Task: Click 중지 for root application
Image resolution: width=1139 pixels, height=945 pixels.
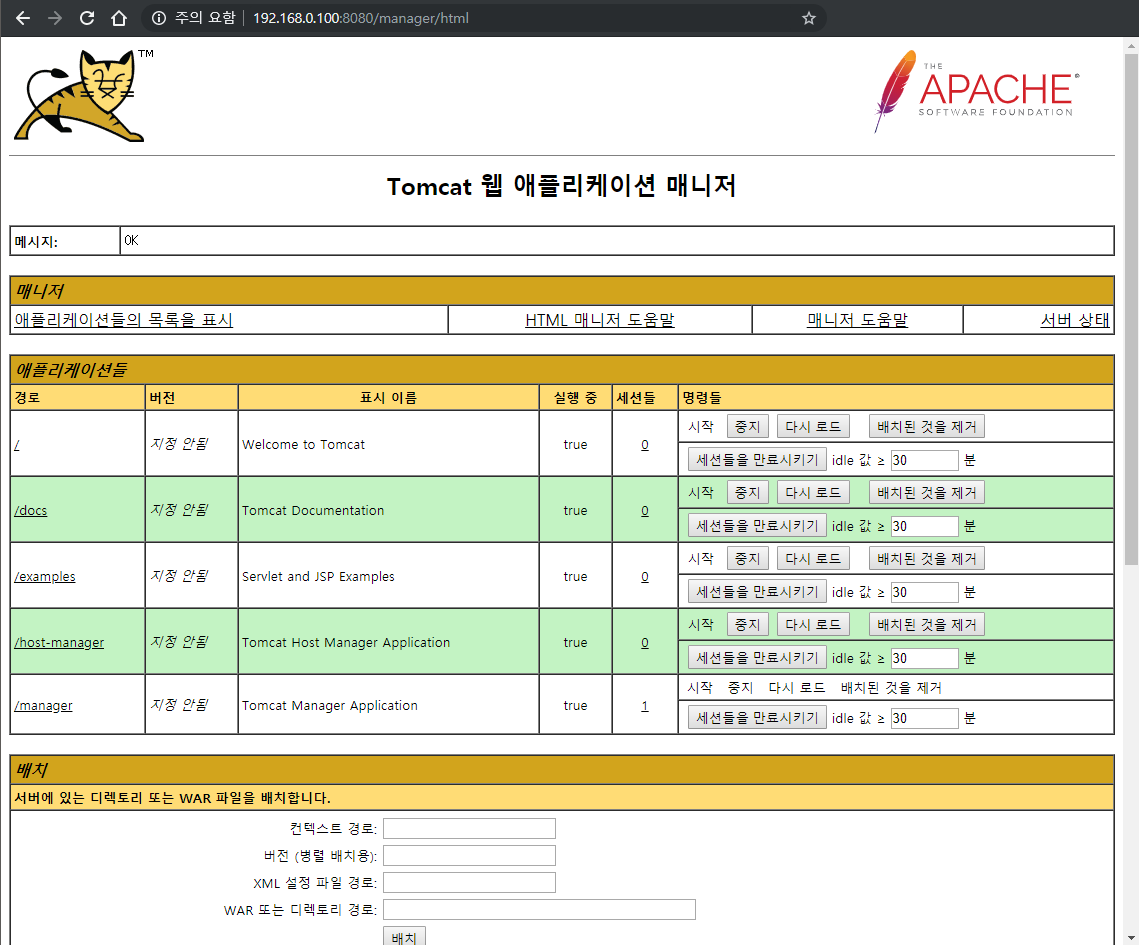Action: coord(747,426)
